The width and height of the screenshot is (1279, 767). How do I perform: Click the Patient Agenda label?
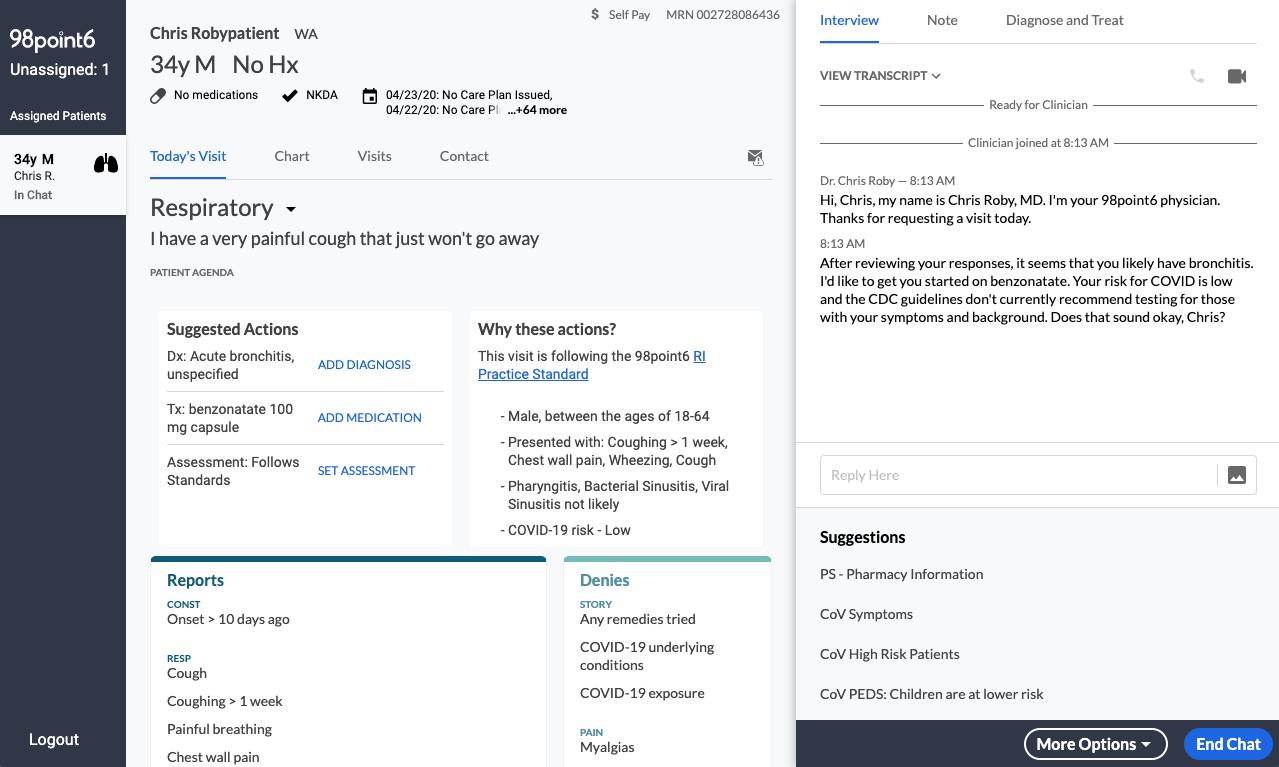(192, 272)
